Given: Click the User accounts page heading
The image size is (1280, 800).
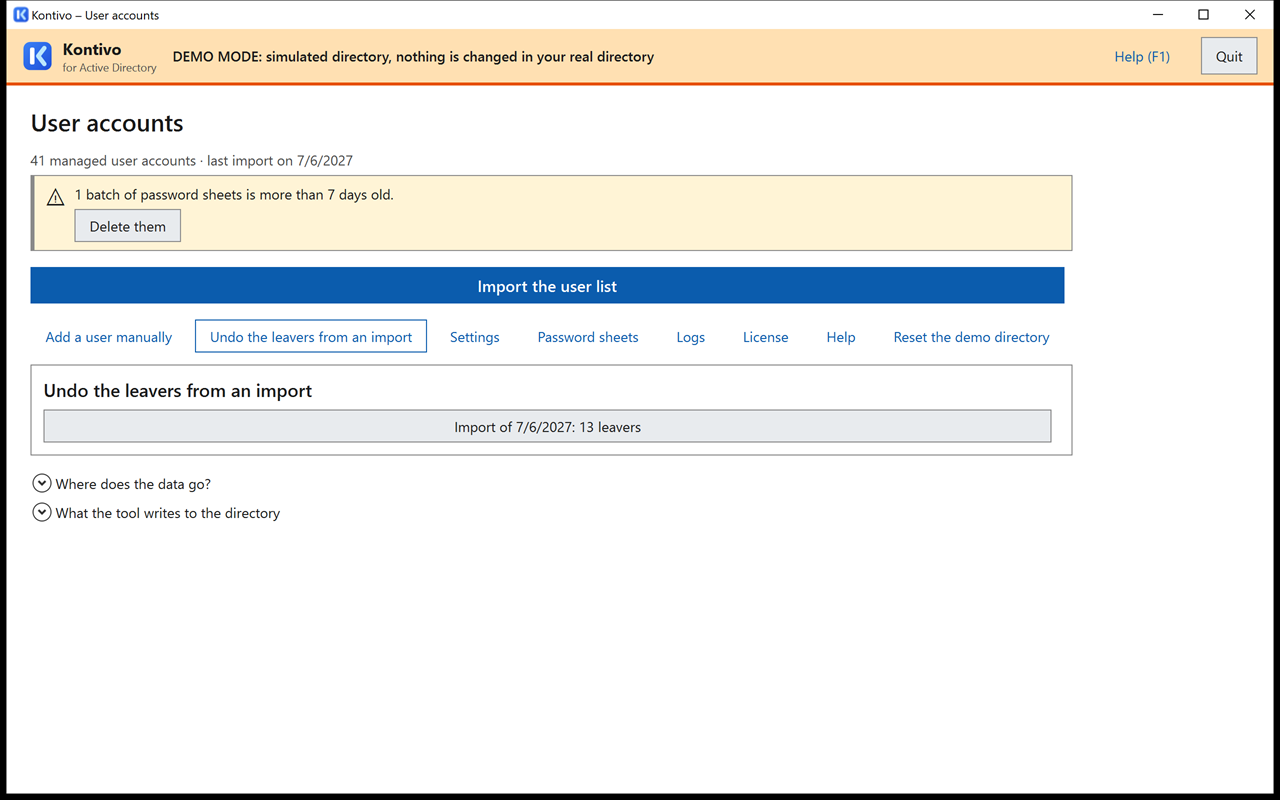Looking at the screenshot, I should 107,123.
